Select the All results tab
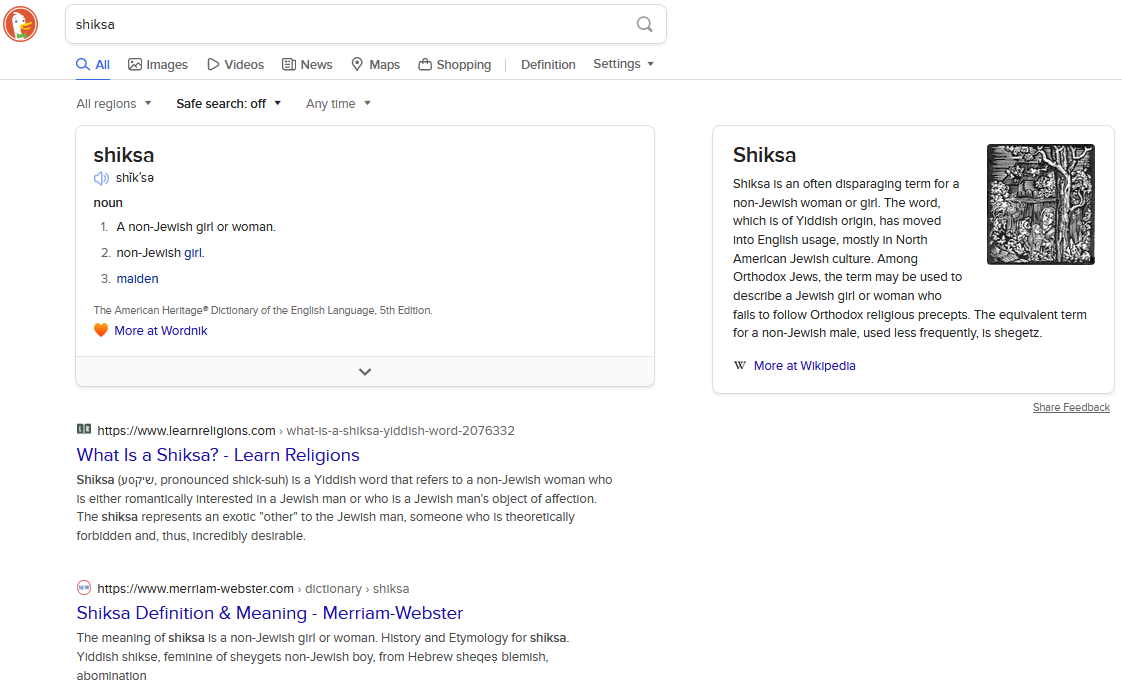This screenshot has height=688, width=1122. [x=93, y=64]
